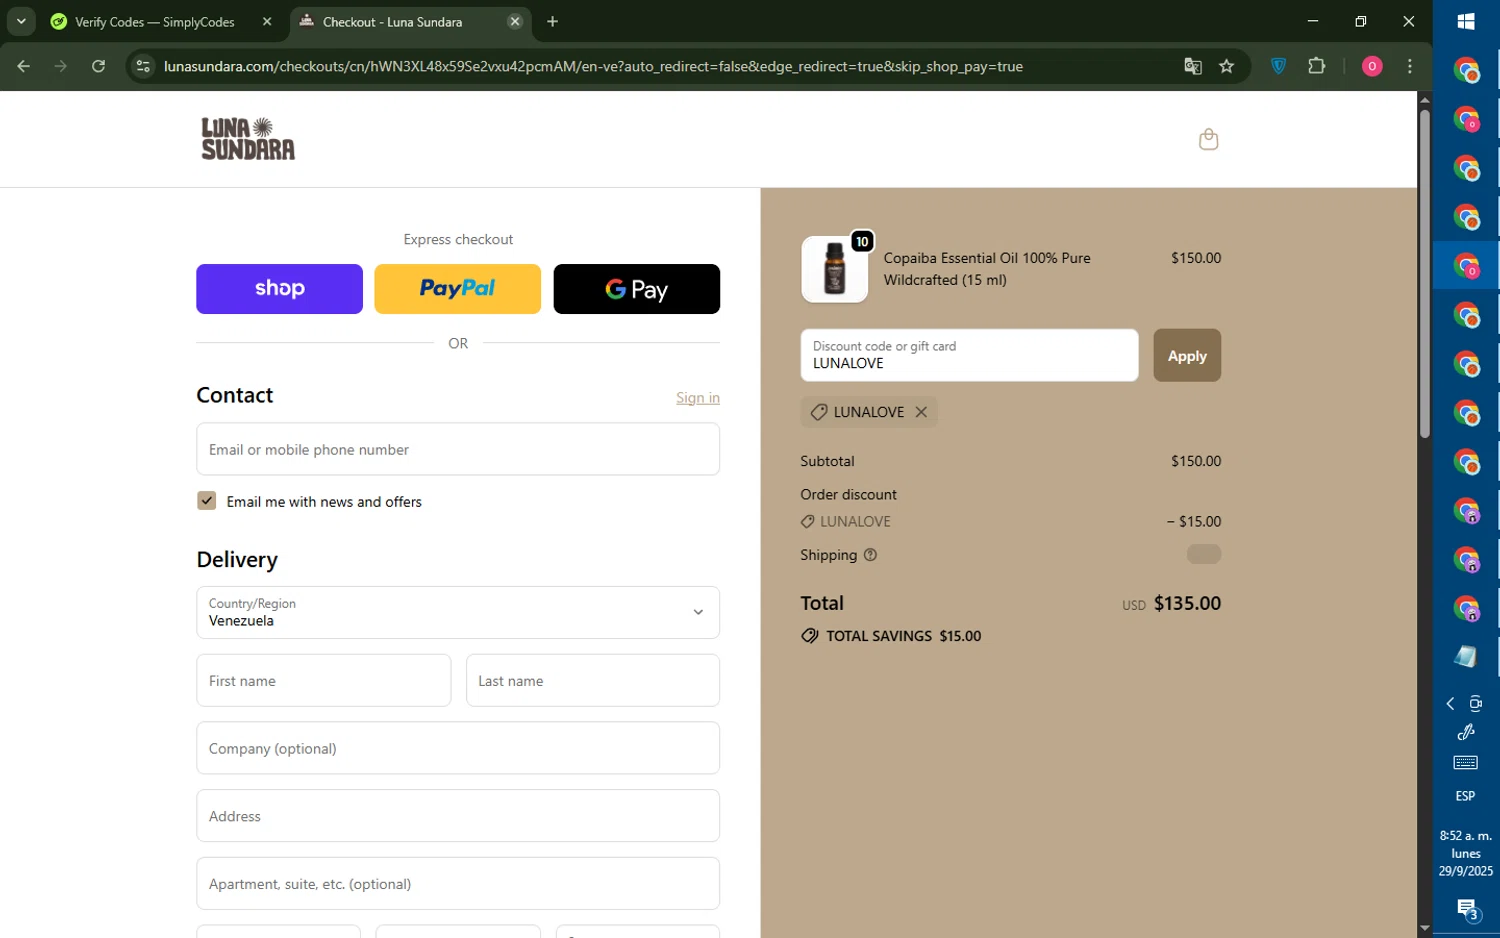Click the translate page icon

[1192, 66]
